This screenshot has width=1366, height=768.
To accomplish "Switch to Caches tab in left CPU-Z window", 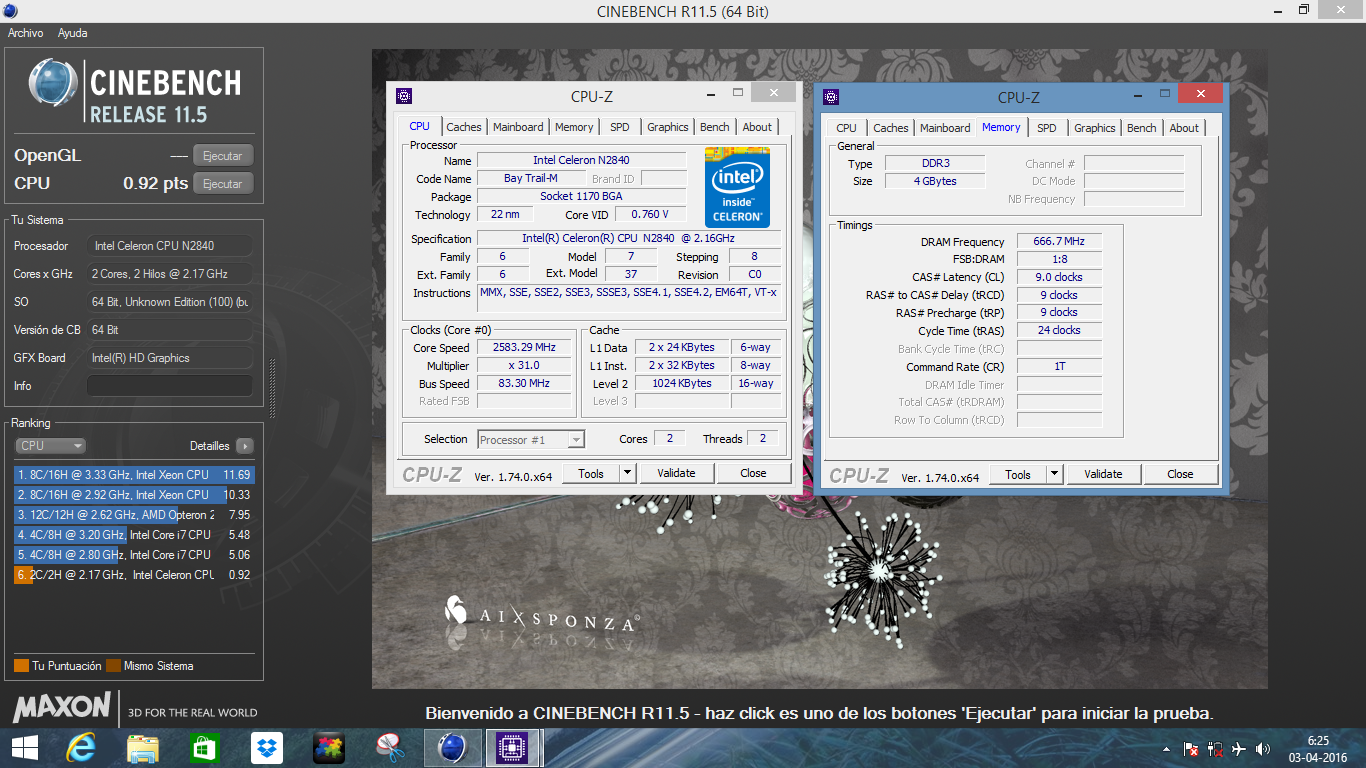I will tap(464, 127).
